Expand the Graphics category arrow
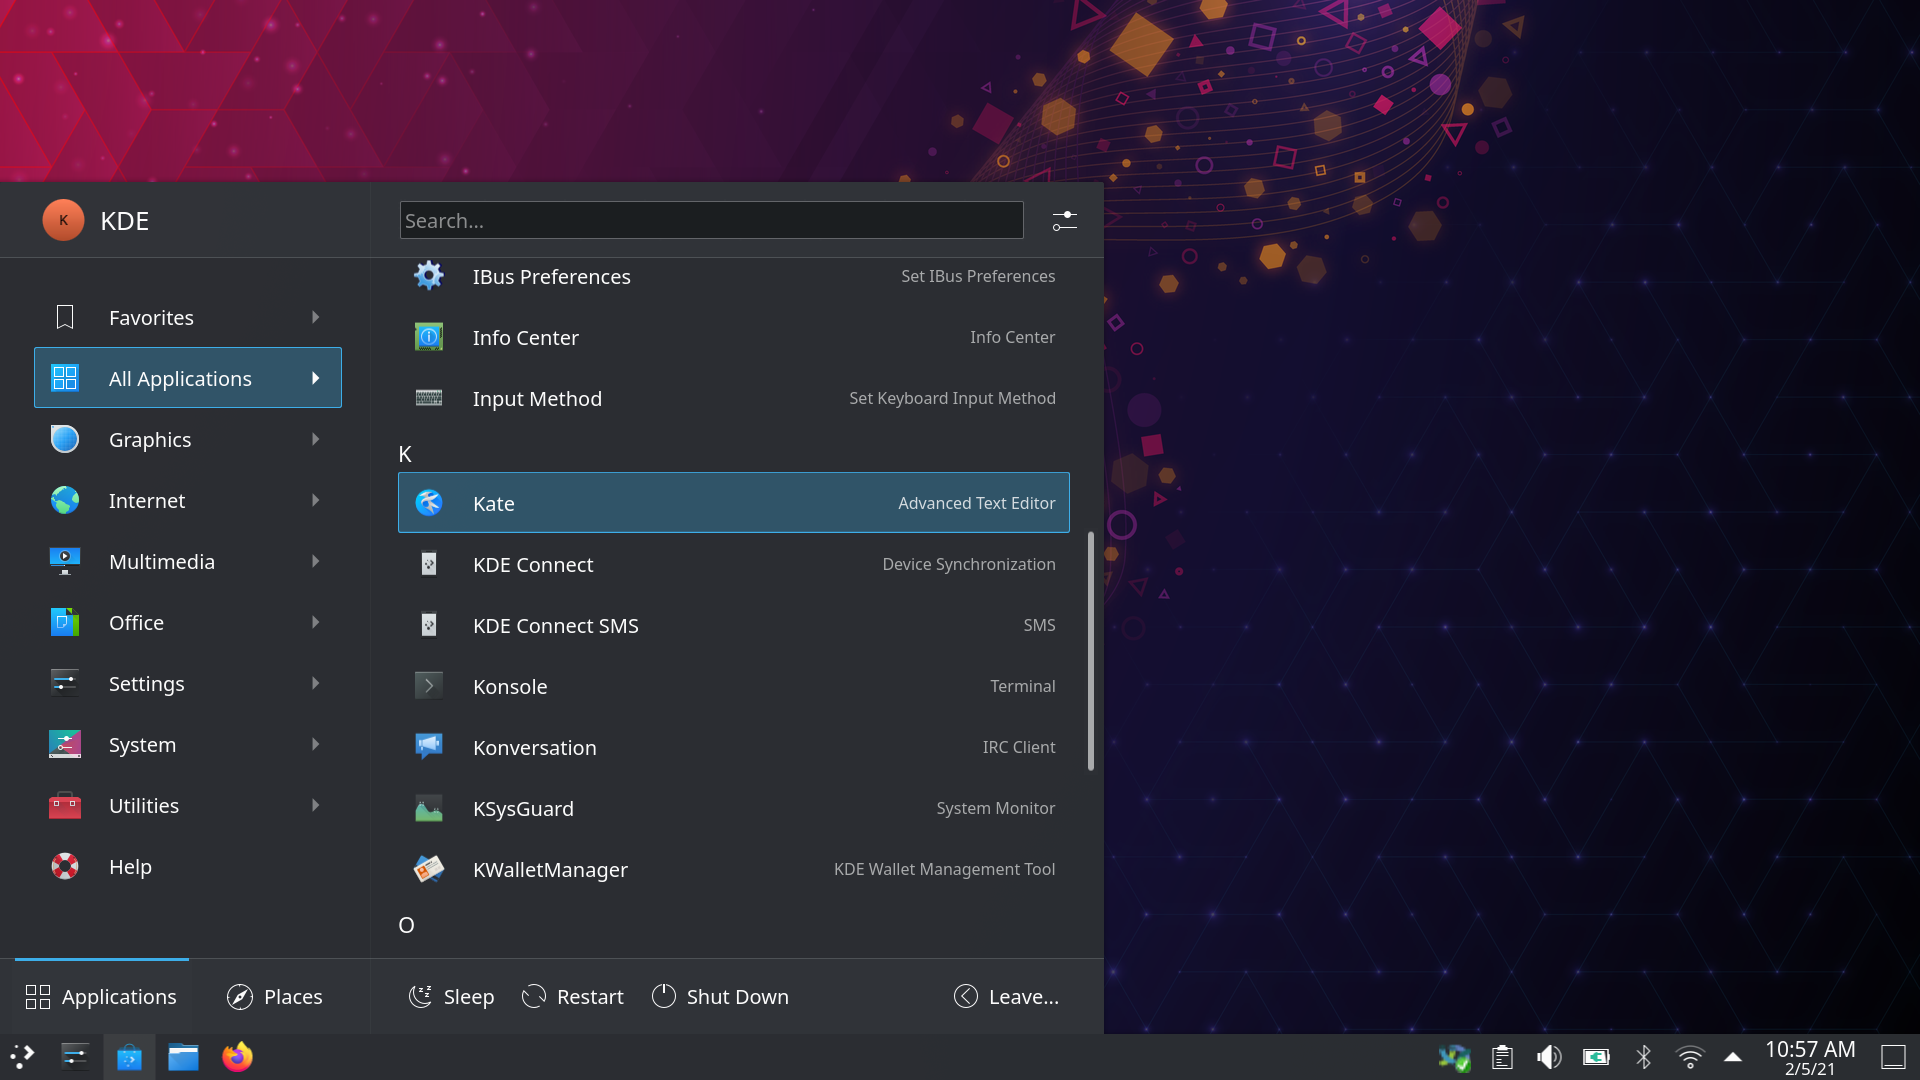 [x=316, y=439]
